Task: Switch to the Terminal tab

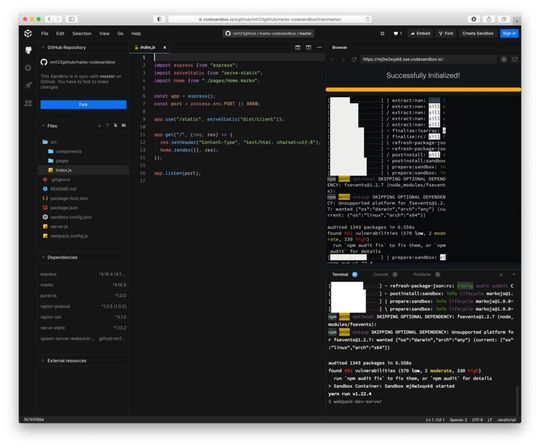Action: coord(344,274)
